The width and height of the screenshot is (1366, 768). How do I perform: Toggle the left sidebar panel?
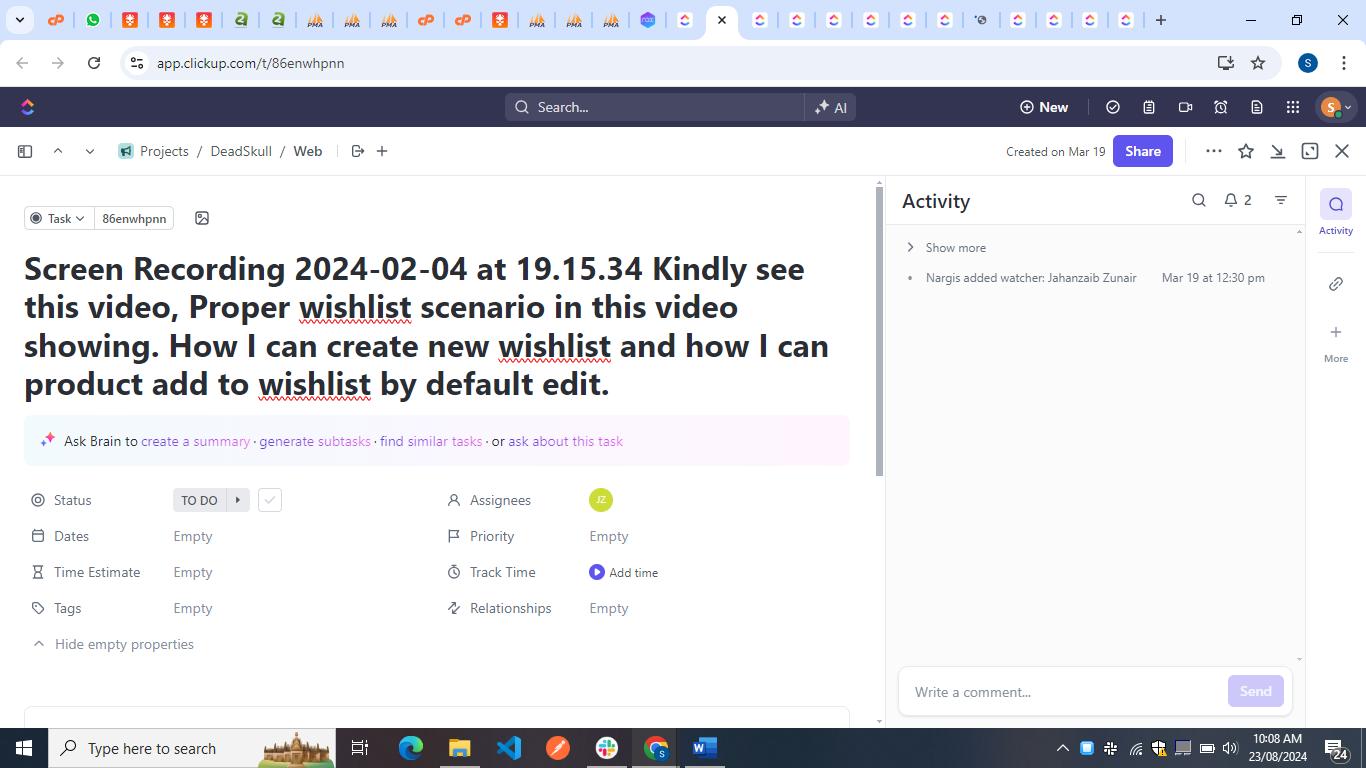point(25,151)
